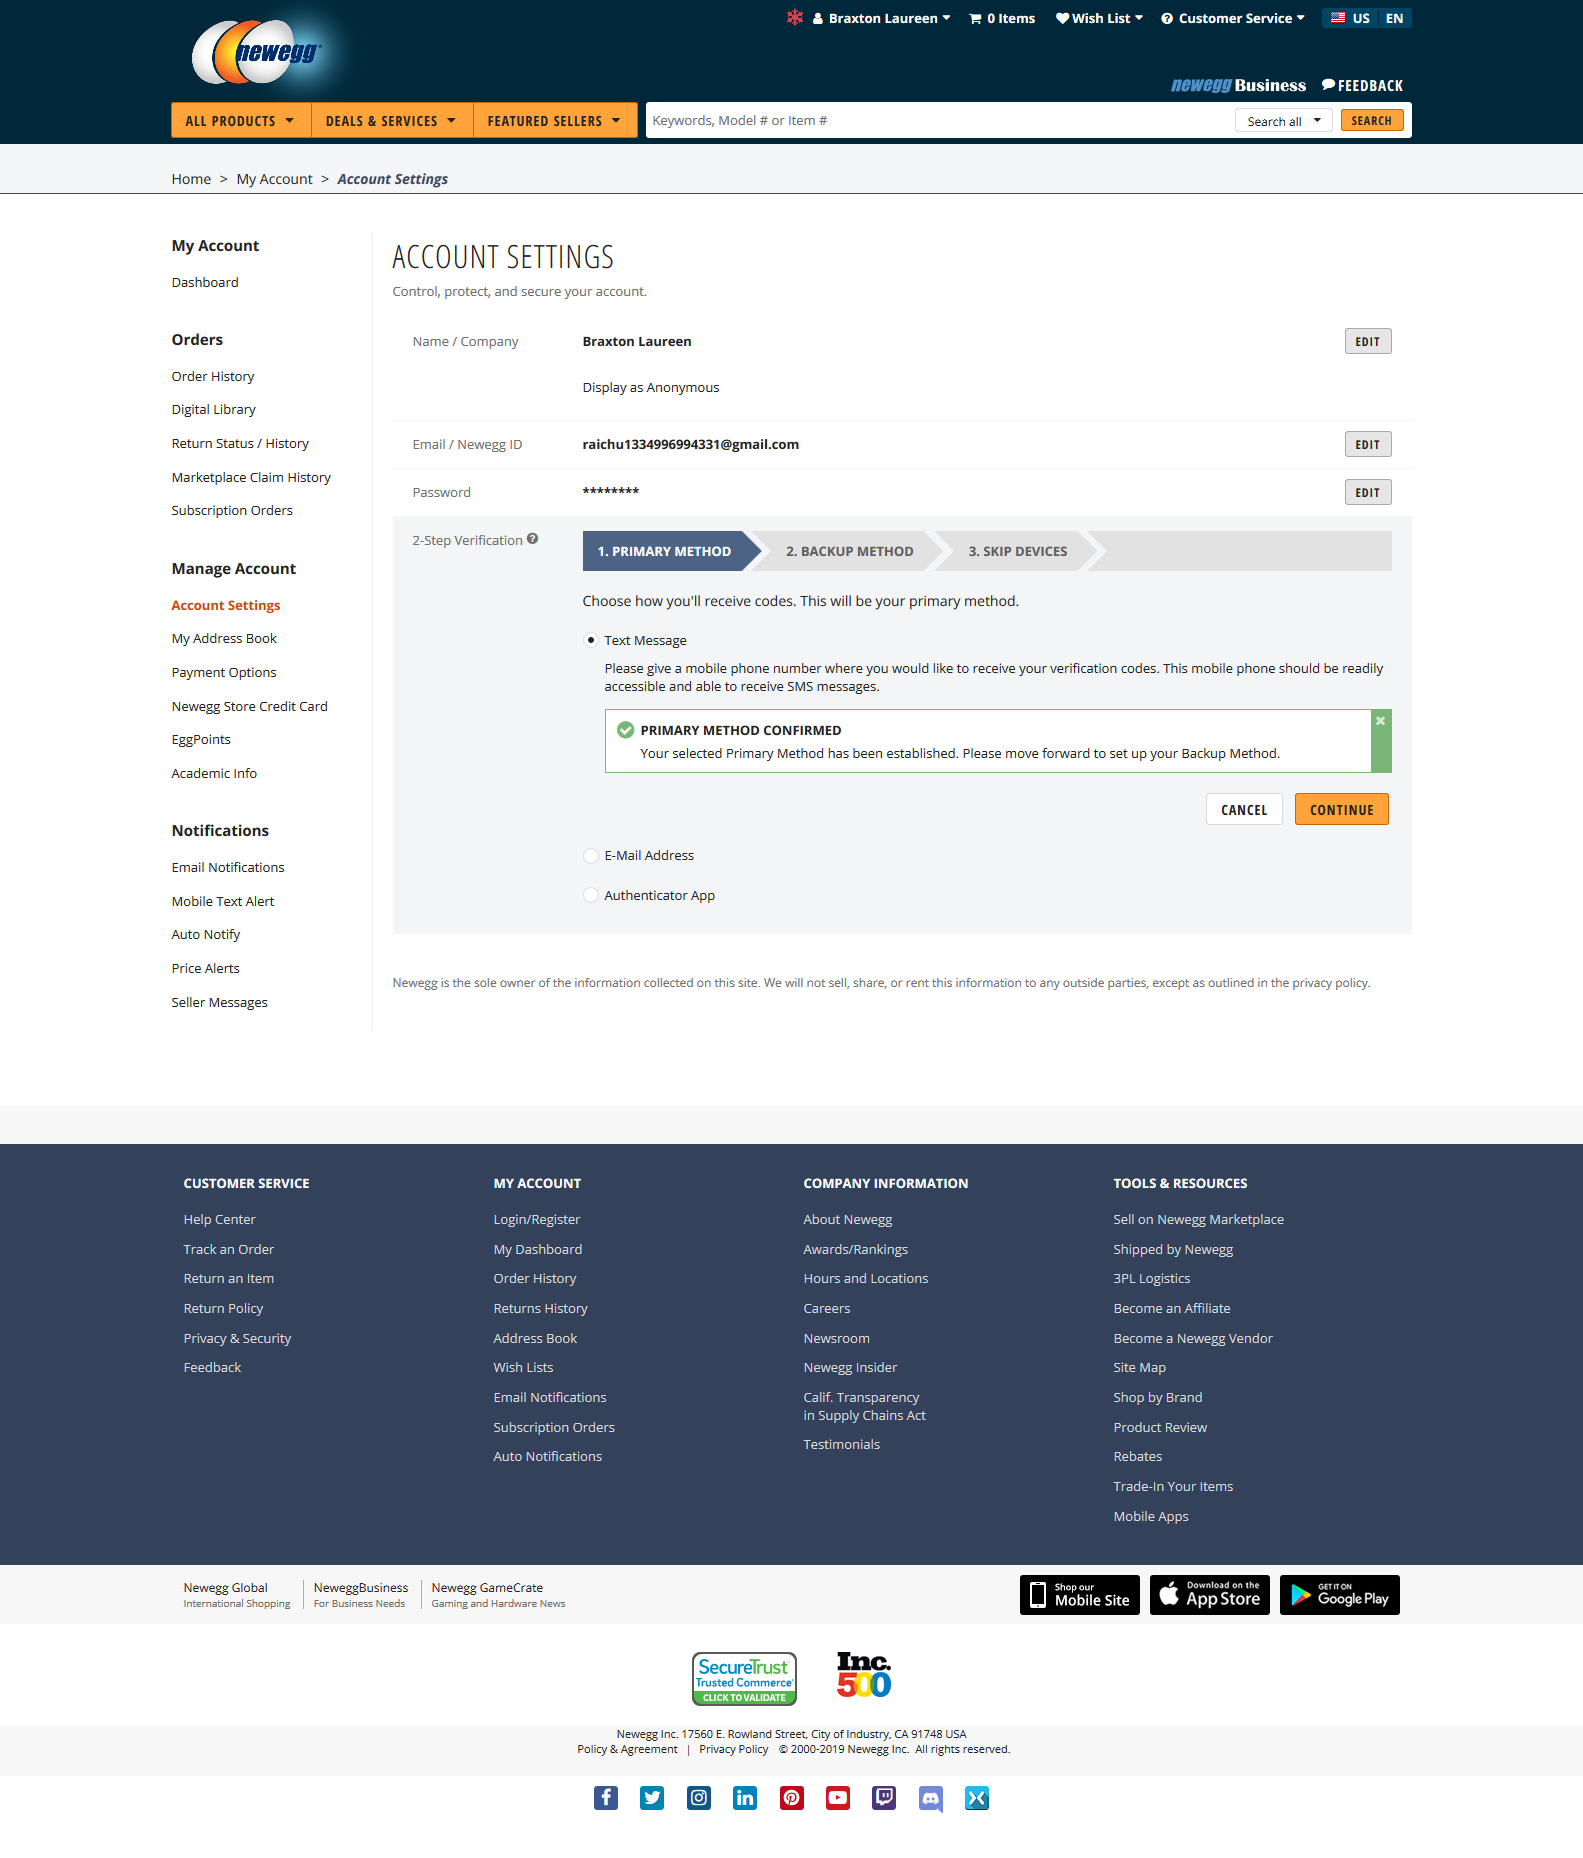Expand the Braxton Laureen account dropdown
1583x1858 pixels.
coord(882,18)
